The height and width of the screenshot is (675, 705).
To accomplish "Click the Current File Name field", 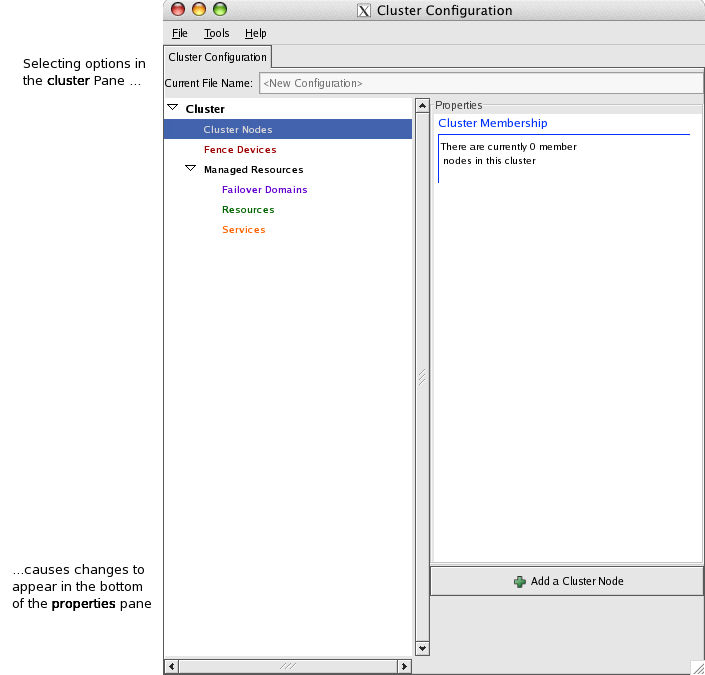I will [480, 83].
